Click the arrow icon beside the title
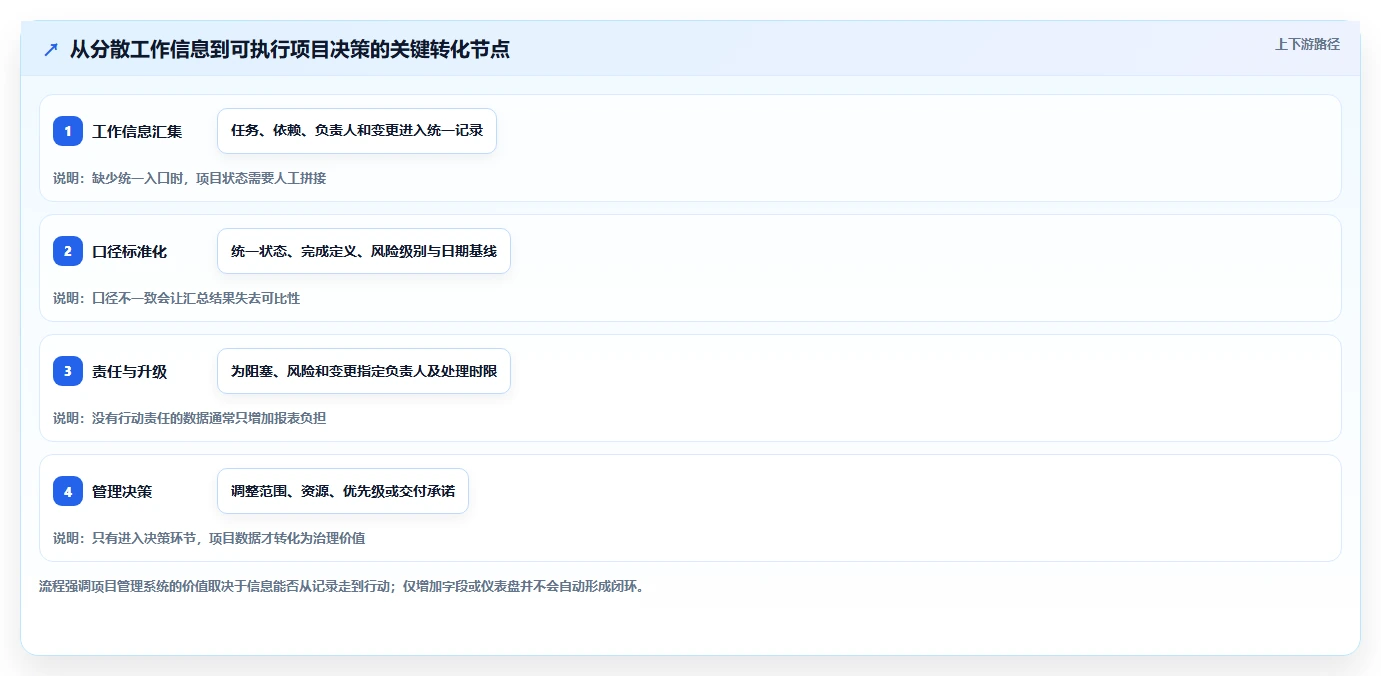The width and height of the screenshot is (1381, 676). point(51,50)
